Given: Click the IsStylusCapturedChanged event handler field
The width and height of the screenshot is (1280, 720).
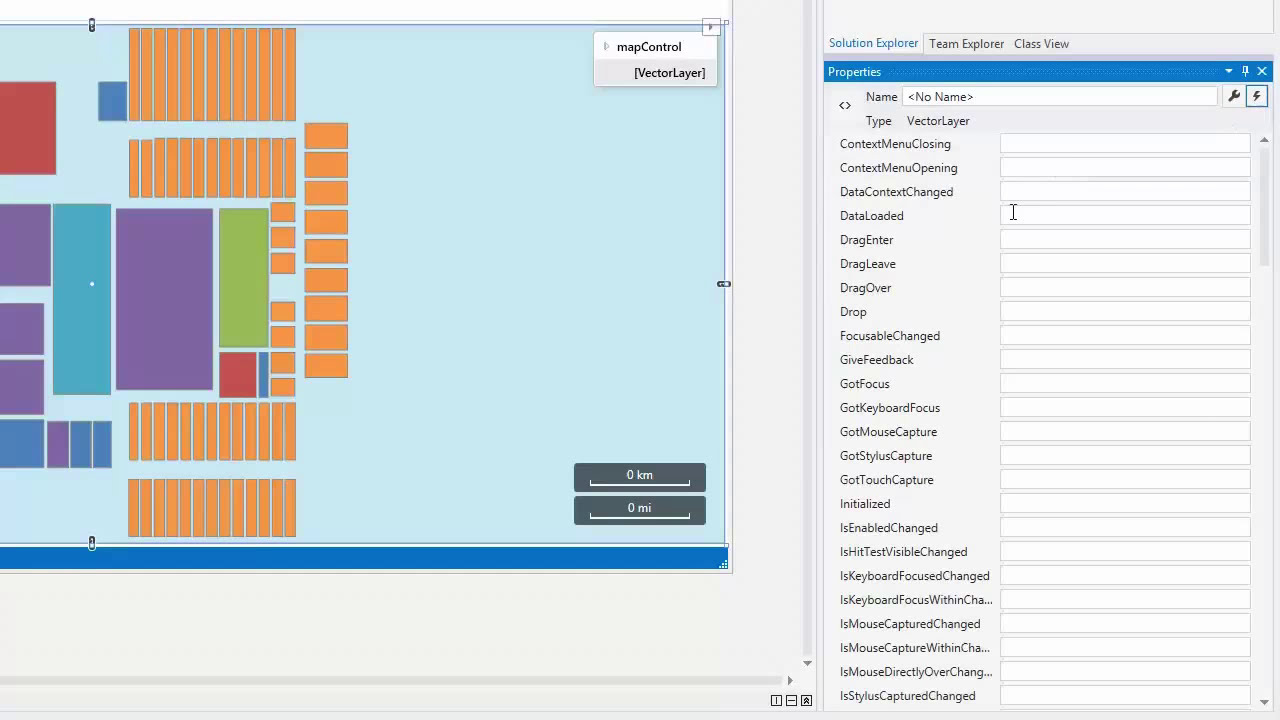Looking at the screenshot, I should [1125, 696].
